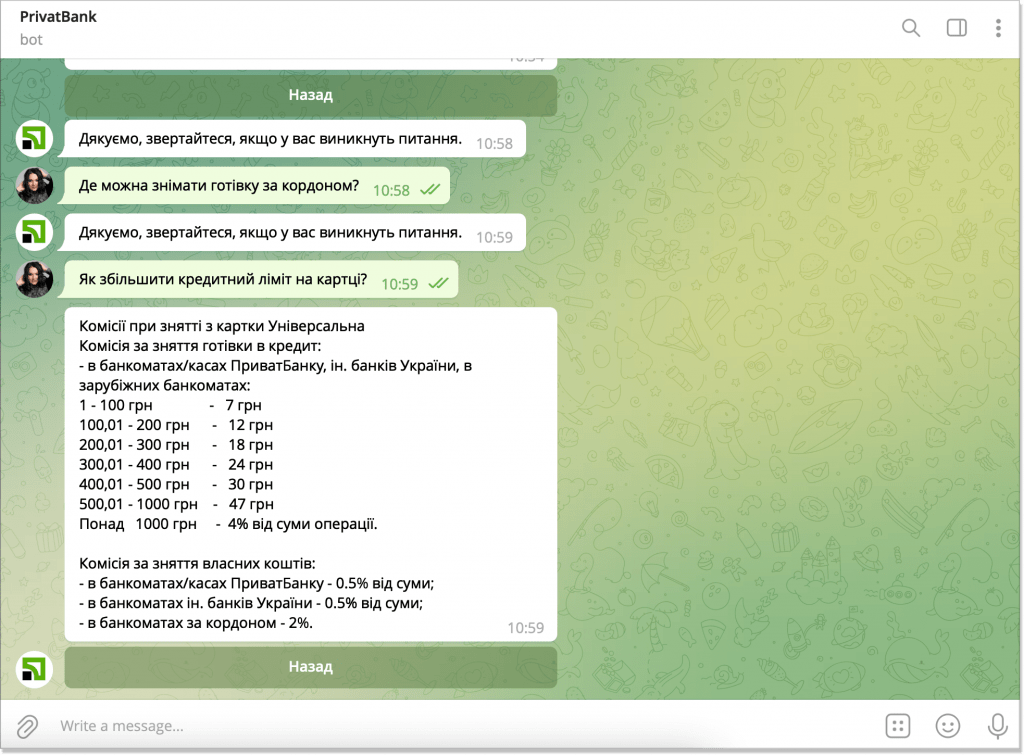This screenshot has height=755, width=1024.
Task: Click the PrivatBank avatar beside the 10:59 thank-you message
Action: pos(34,232)
